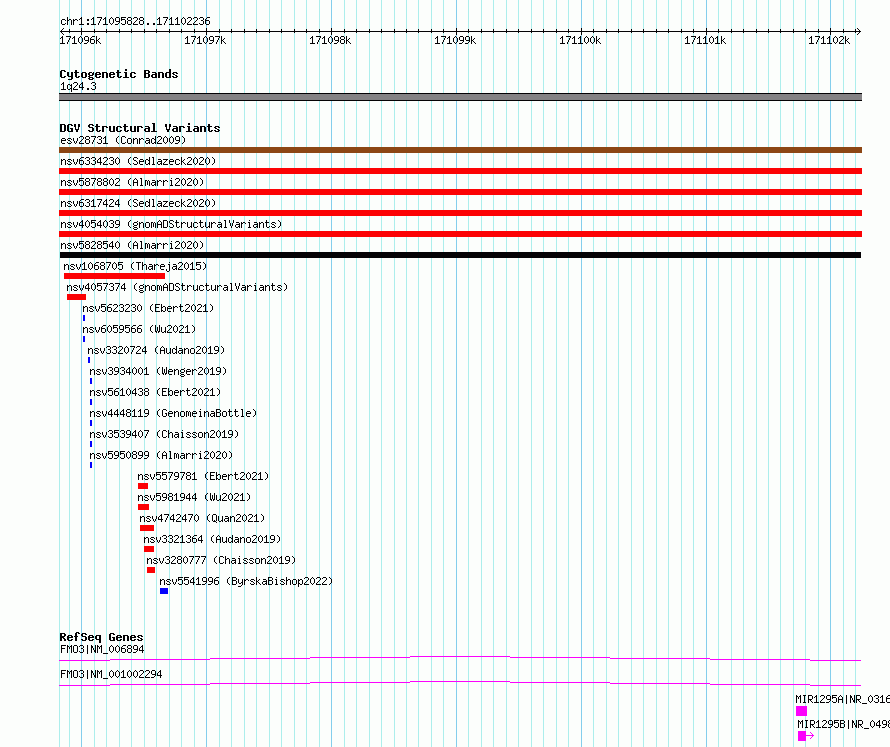Open FMO3|NM_001002294 transcript label
Viewport: 890px width, 747px height.
tap(111, 674)
